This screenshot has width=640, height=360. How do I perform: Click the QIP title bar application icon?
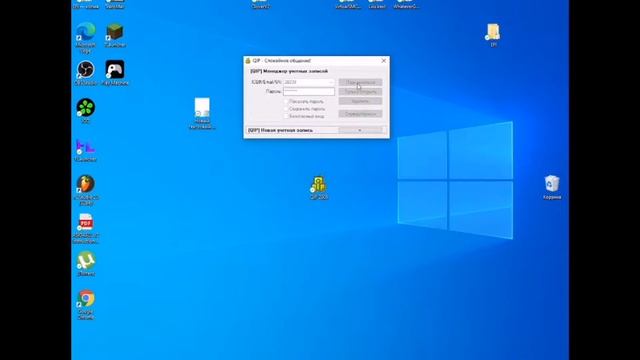pos(248,60)
